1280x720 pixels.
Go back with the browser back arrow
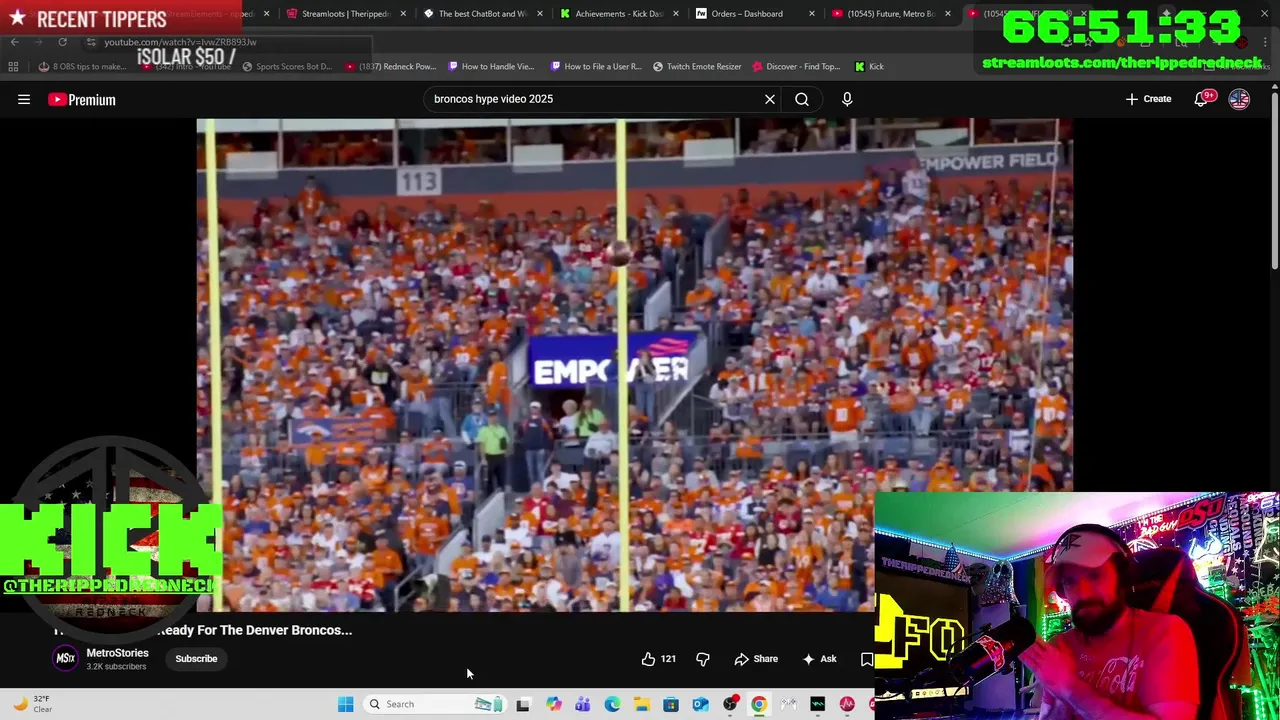(14, 42)
